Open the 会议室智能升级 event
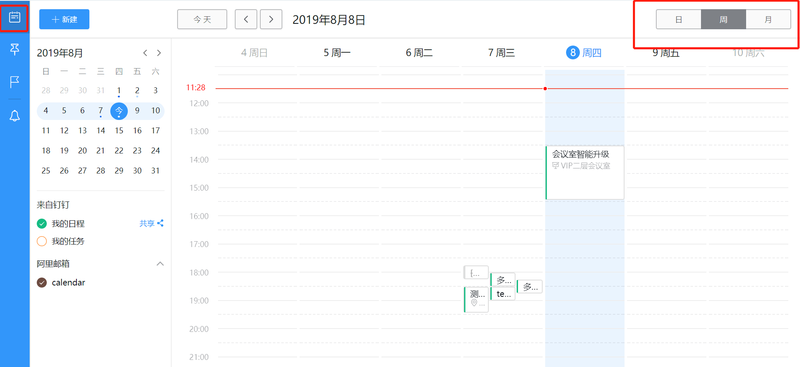The image size is (800, 367). tap(585, 173)
